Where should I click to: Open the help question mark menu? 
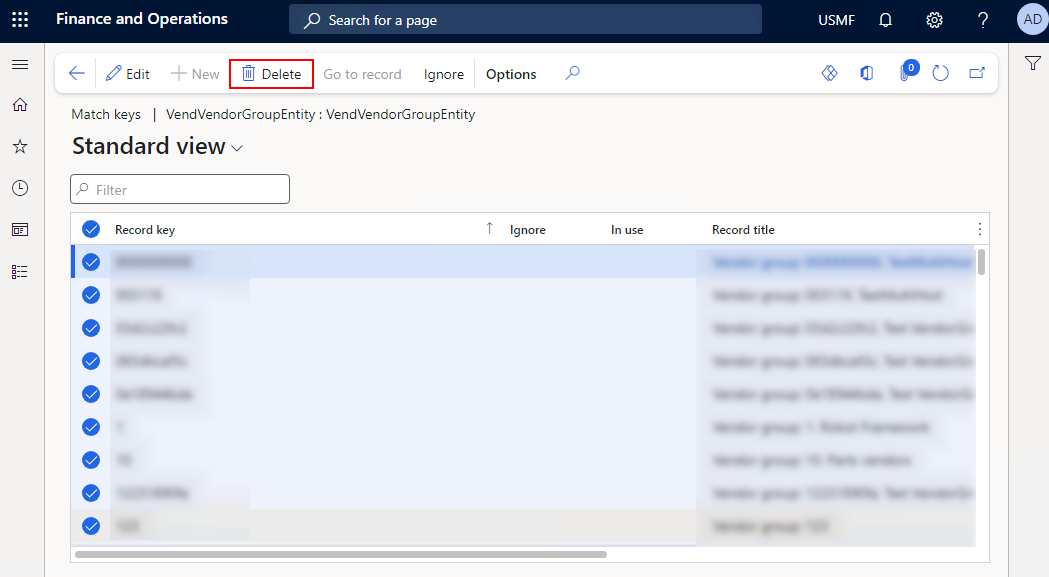click(x=983, y=20)
